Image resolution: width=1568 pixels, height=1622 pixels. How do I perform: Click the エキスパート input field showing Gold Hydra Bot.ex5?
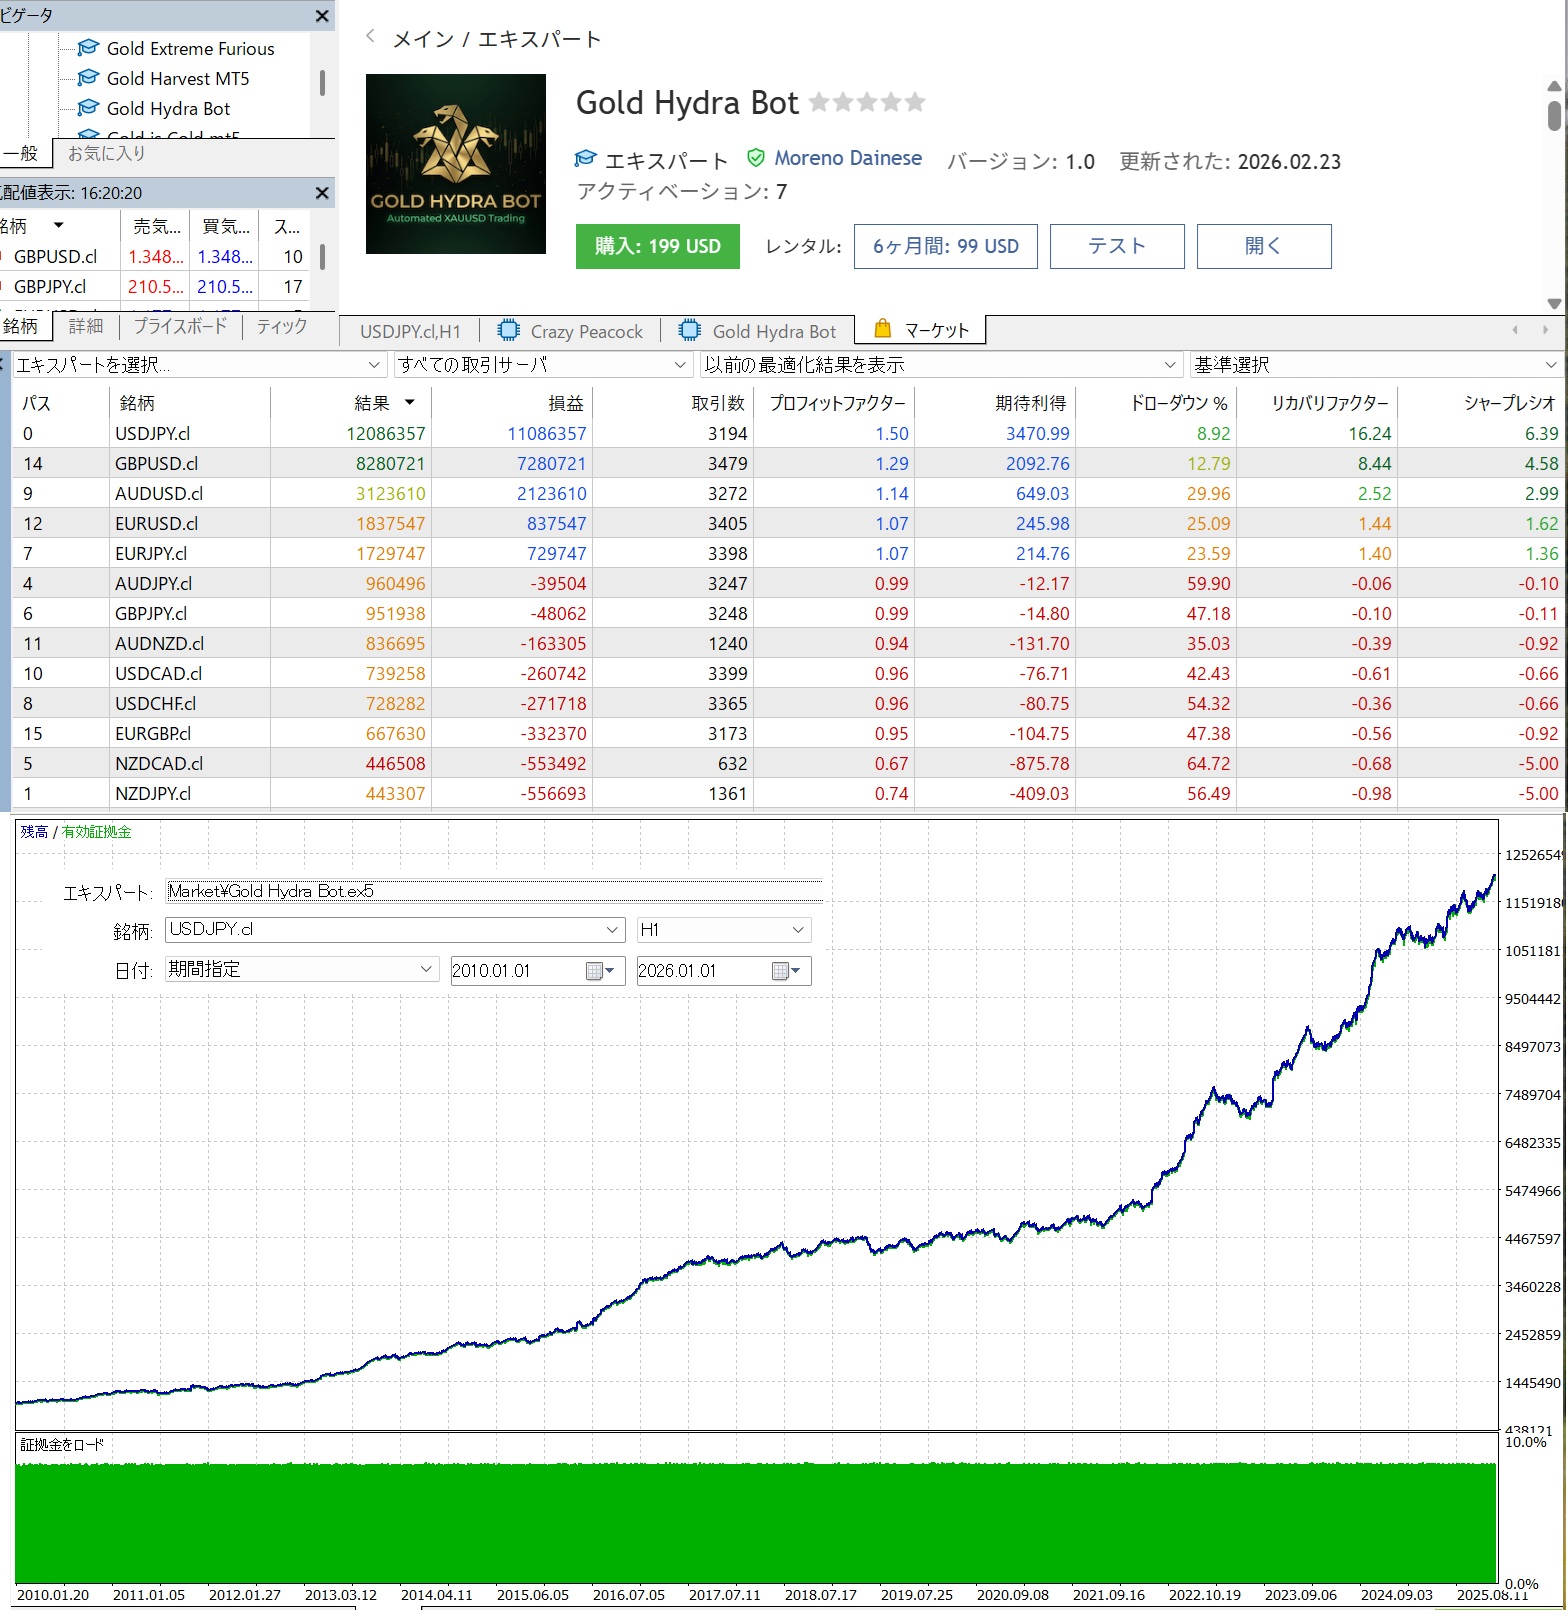(494, 891)
